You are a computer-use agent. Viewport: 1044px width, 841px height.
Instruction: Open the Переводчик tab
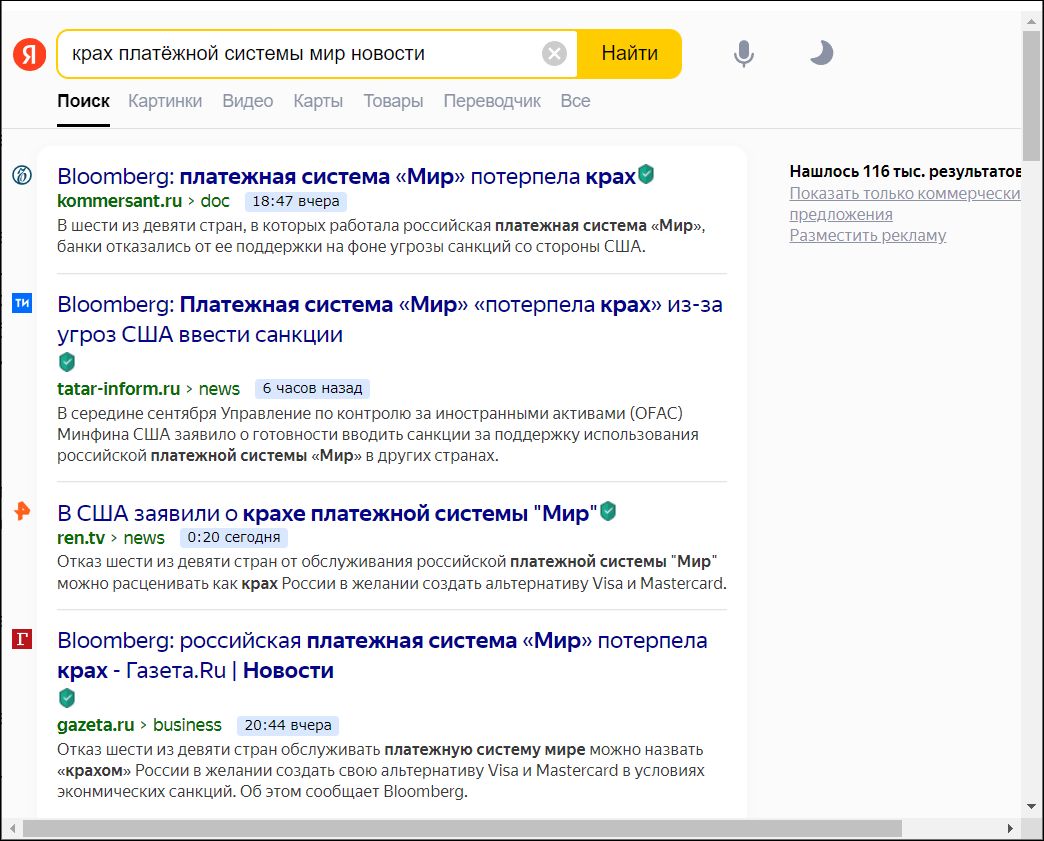coord(492,101)
